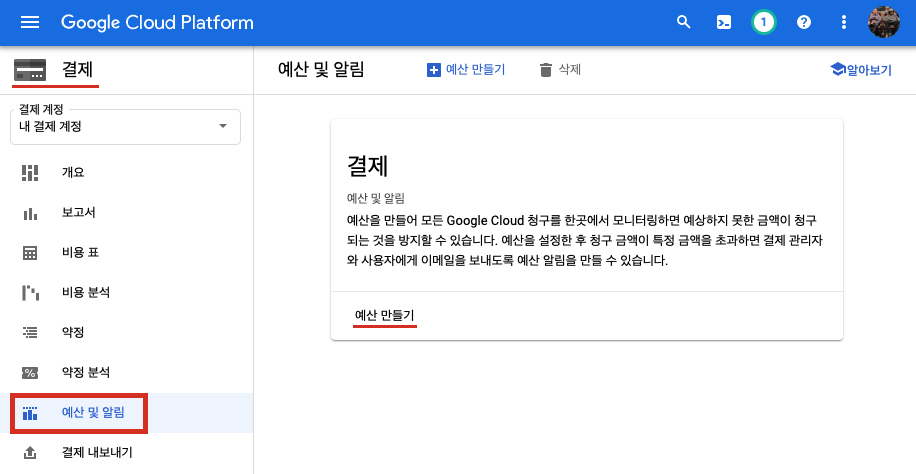The image size is (916, 474).
Task: Click the 약정 분석 percent icon
Action: coord(30,373)
